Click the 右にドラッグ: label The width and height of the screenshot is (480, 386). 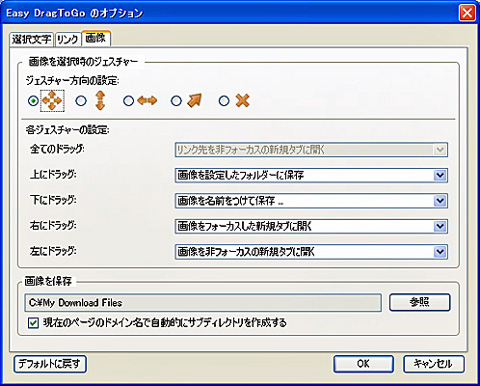[x=53, y=225]
